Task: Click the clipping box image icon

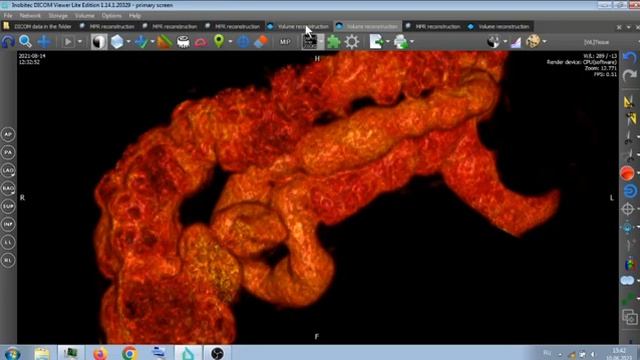Action: pyautogui.click(x=310, y=42)
